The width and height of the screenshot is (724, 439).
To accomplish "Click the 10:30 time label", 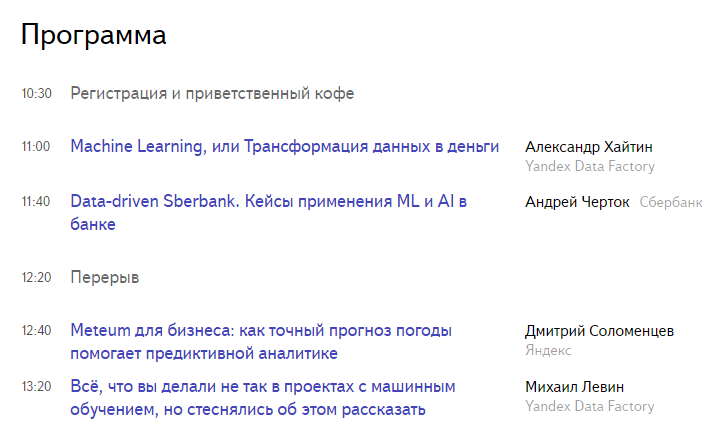I will pos(36,94).
